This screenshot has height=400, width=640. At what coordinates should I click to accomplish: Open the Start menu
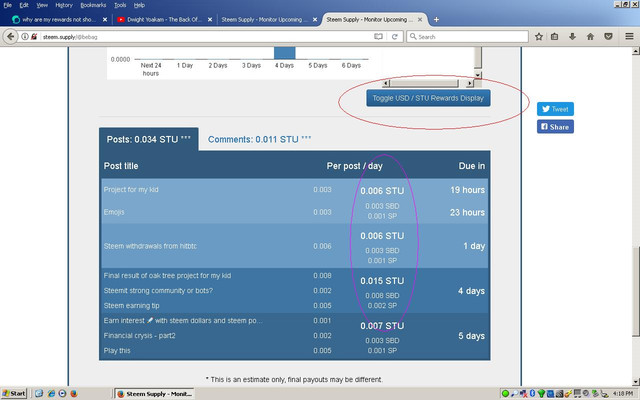(14, 393)
